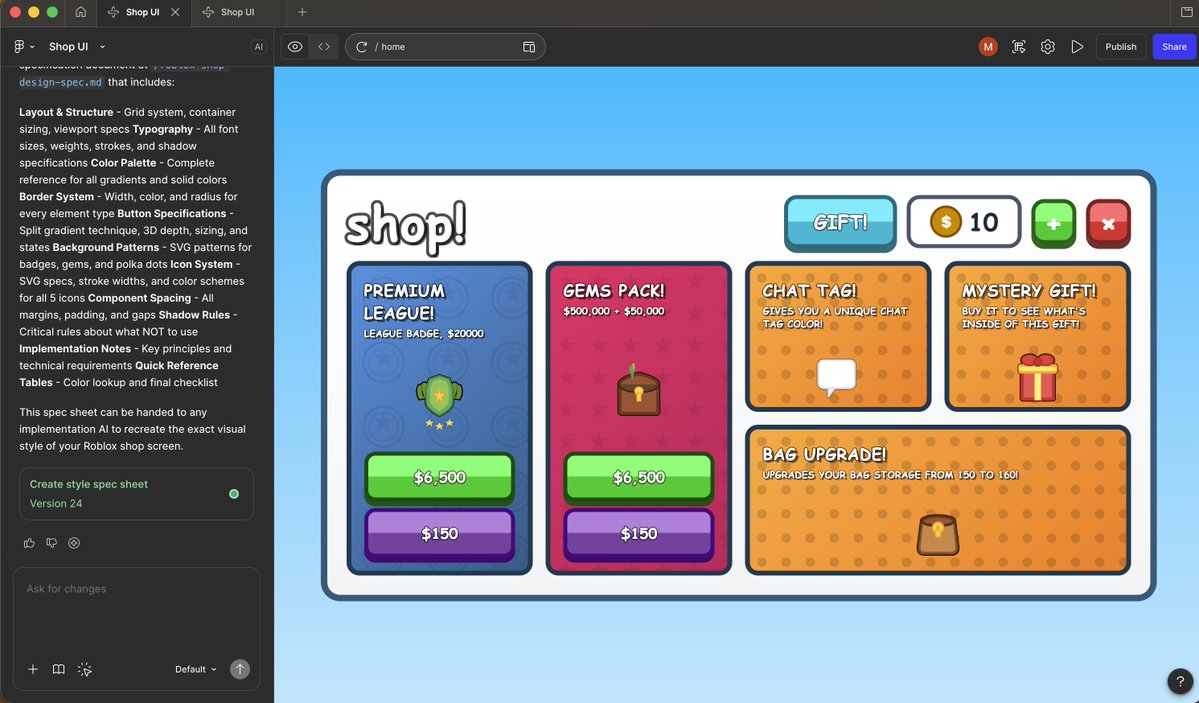Open the Create style spec sheet Version 24 card
Screen dimensions: 1199x703
click(x=136, y=493)
